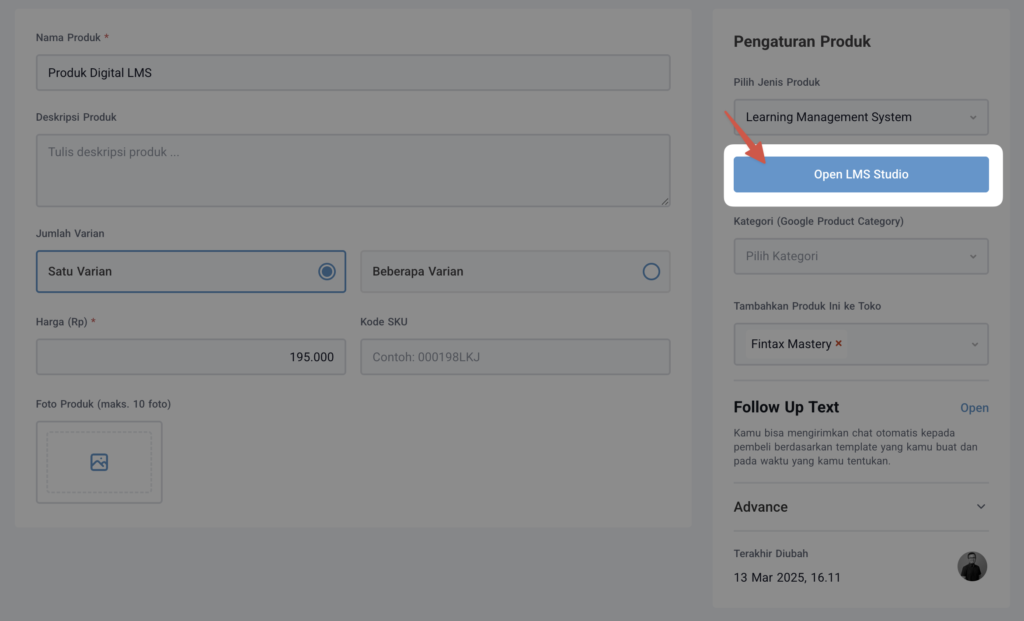Focus the Nama Produk text field

352,73
